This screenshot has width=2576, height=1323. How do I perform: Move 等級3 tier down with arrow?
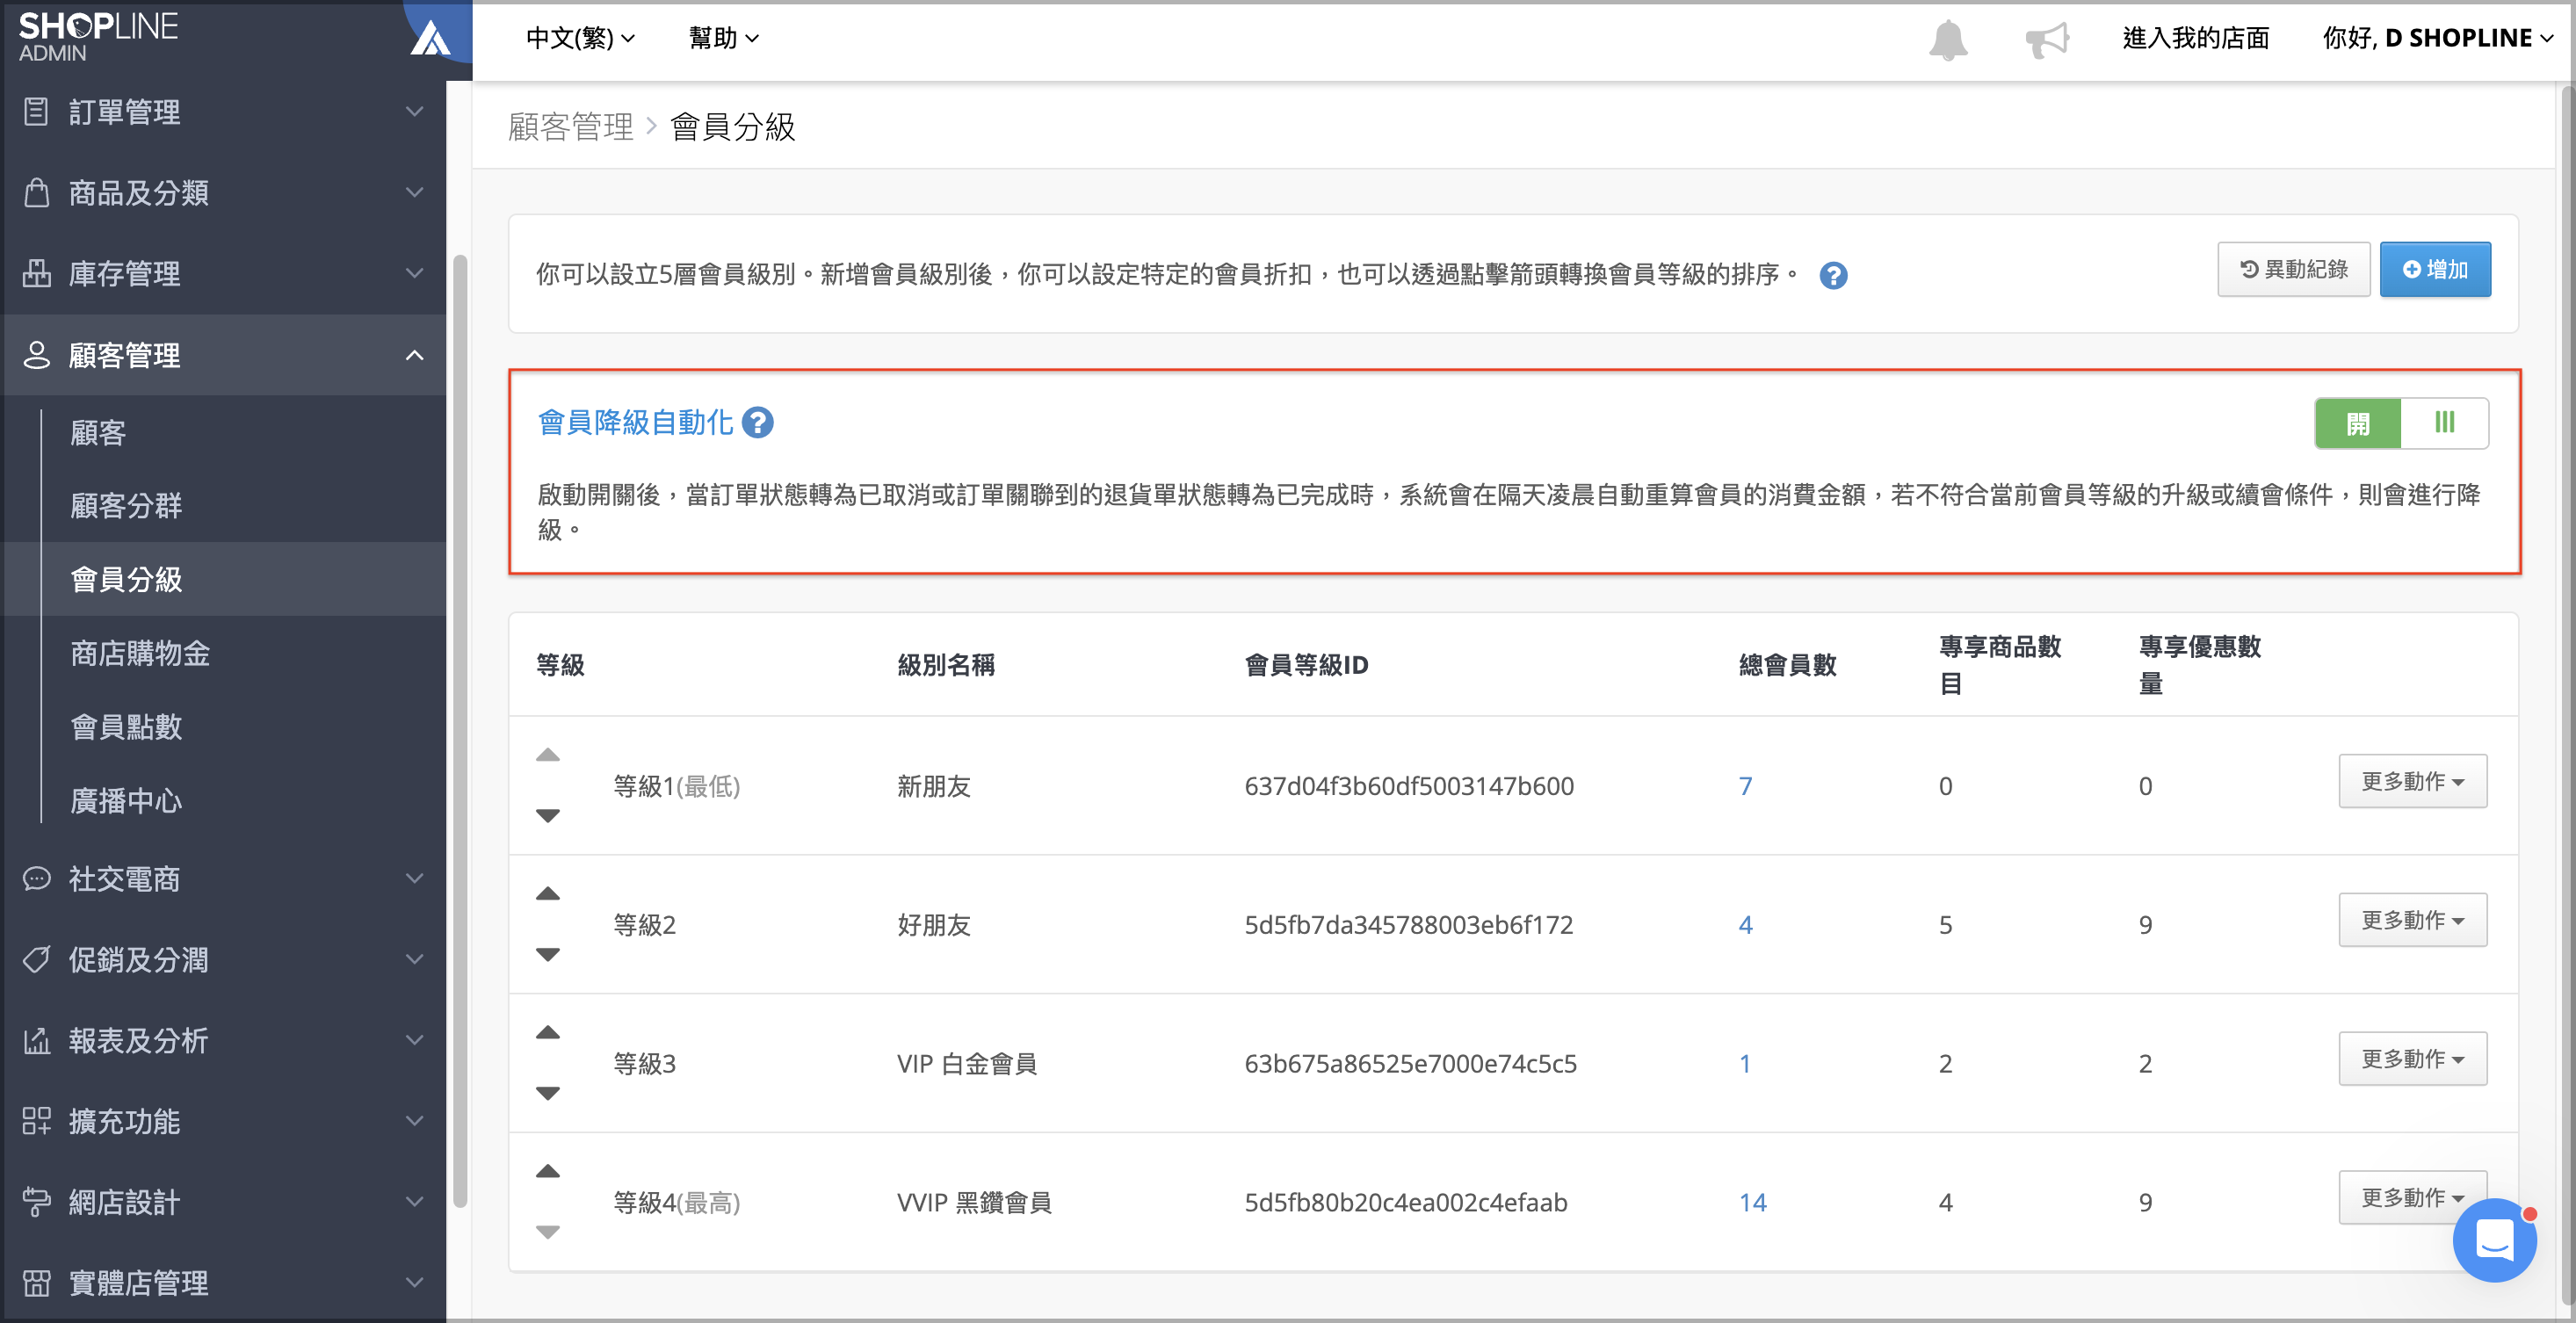coord(548,1093)
